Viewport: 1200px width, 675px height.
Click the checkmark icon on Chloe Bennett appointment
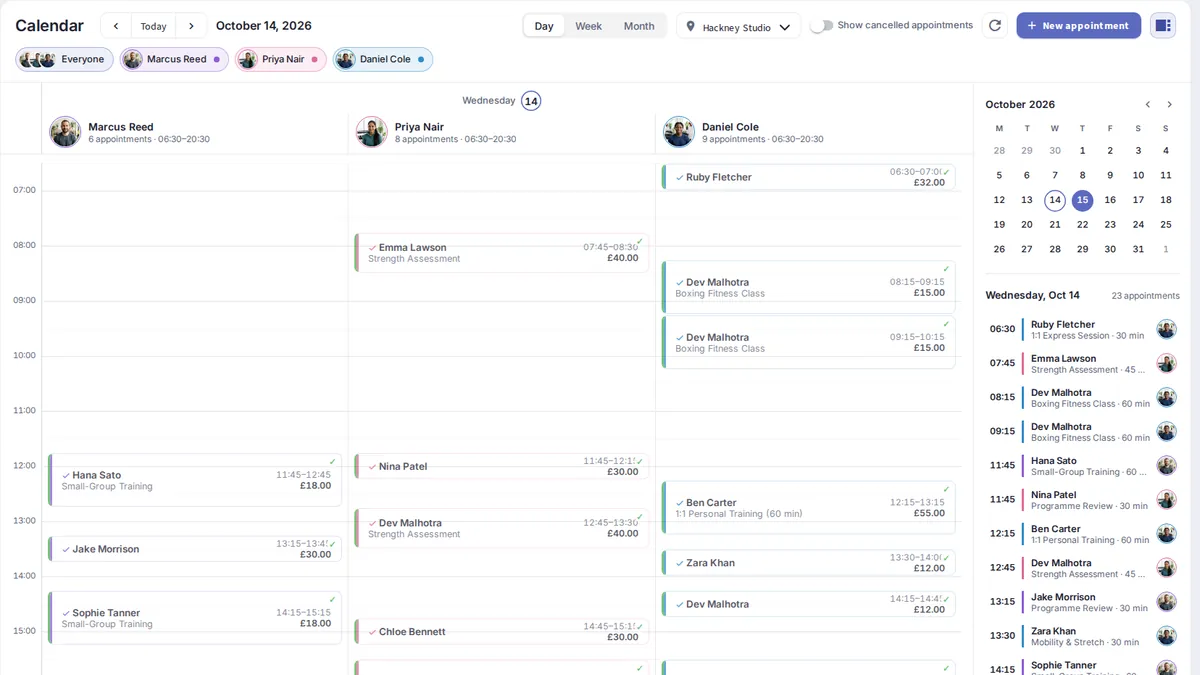(373, 632)
